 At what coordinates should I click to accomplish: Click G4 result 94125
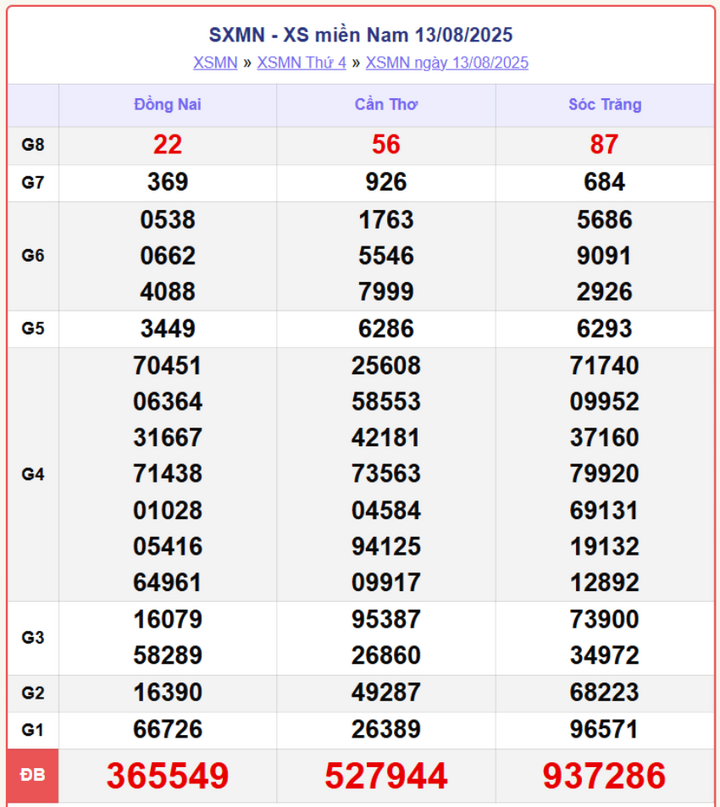pyautogui.click(x=386, y=547)
